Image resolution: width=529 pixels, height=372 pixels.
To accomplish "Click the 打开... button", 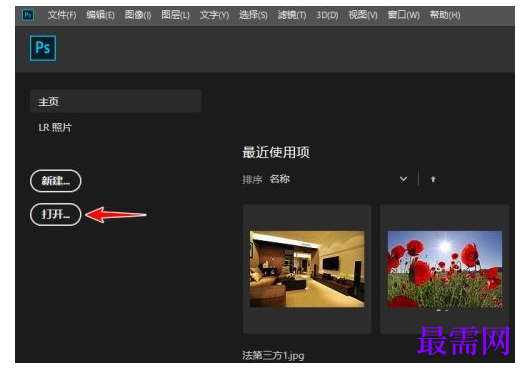I will coord(56,214).
